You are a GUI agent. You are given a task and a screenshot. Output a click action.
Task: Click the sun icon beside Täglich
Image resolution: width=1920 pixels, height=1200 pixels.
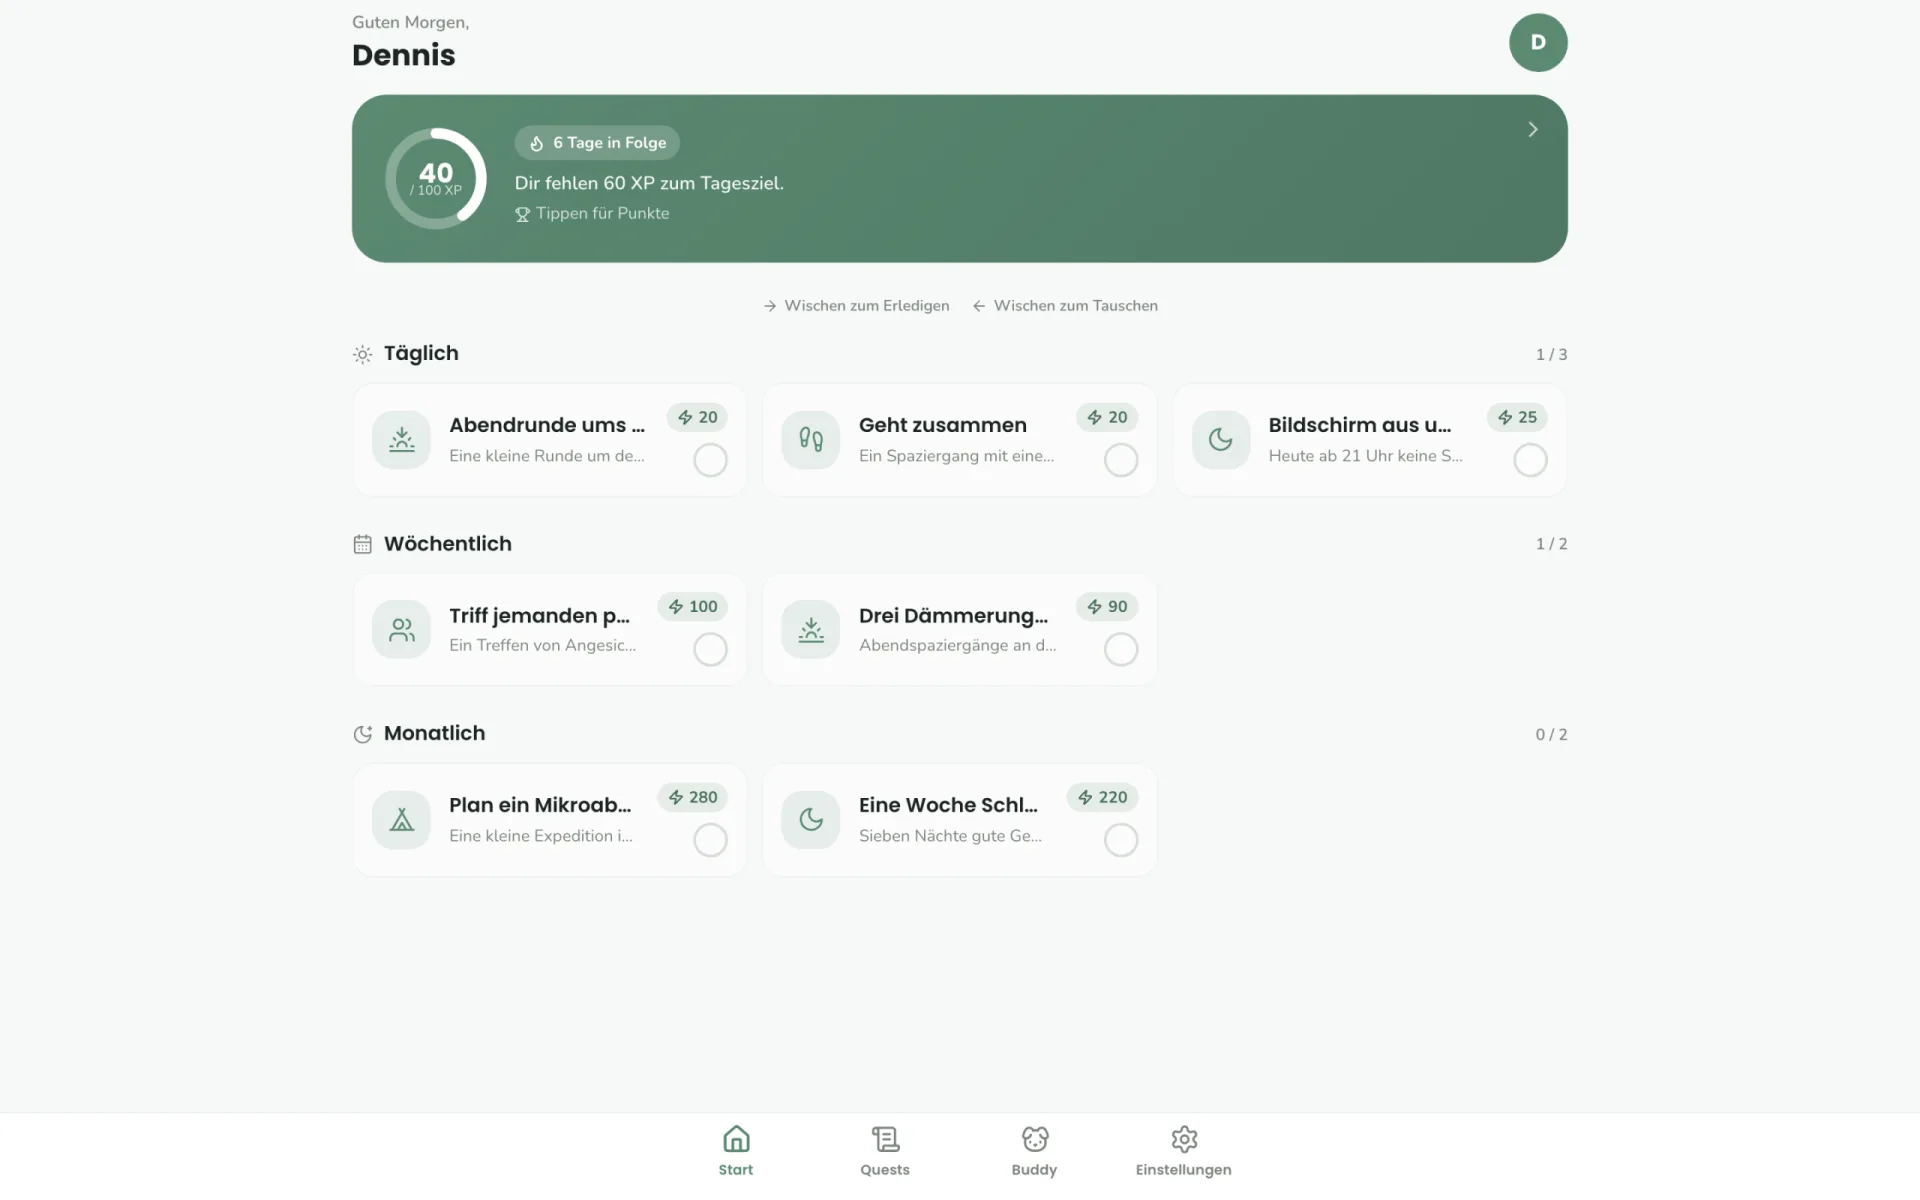[x=363, y=354]
